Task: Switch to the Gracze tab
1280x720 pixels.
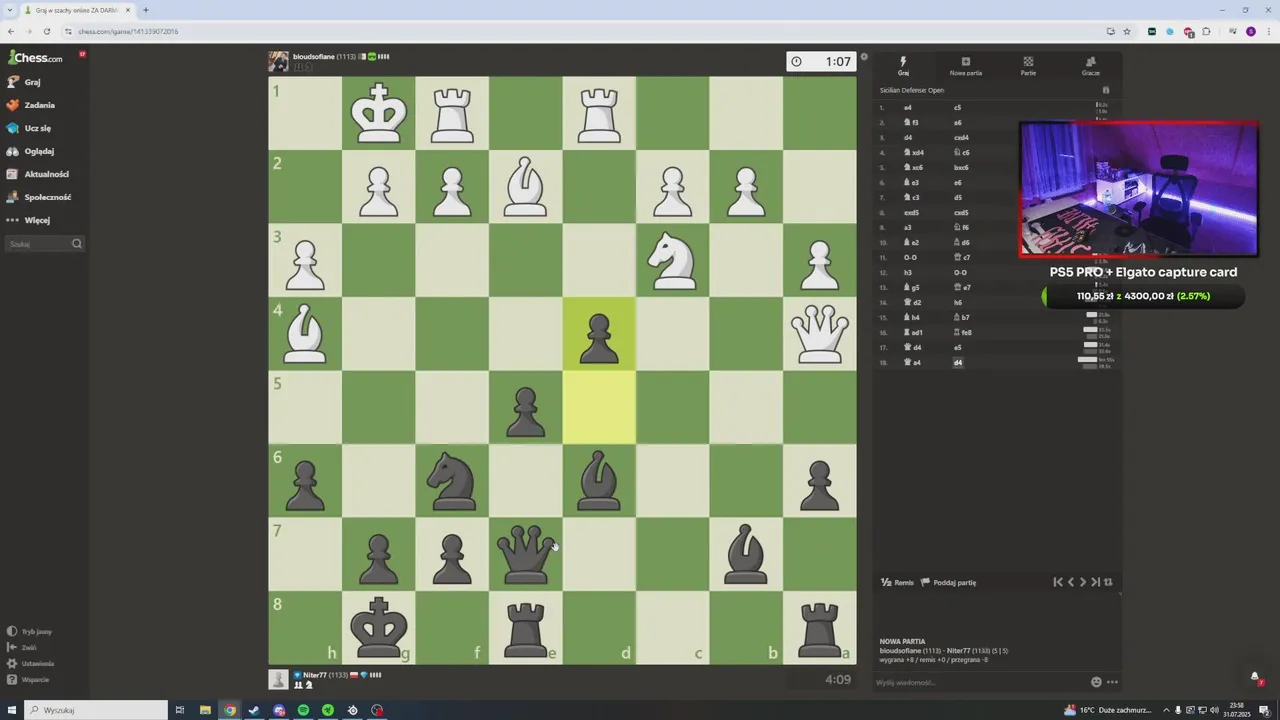Action: click(1090, 66)
